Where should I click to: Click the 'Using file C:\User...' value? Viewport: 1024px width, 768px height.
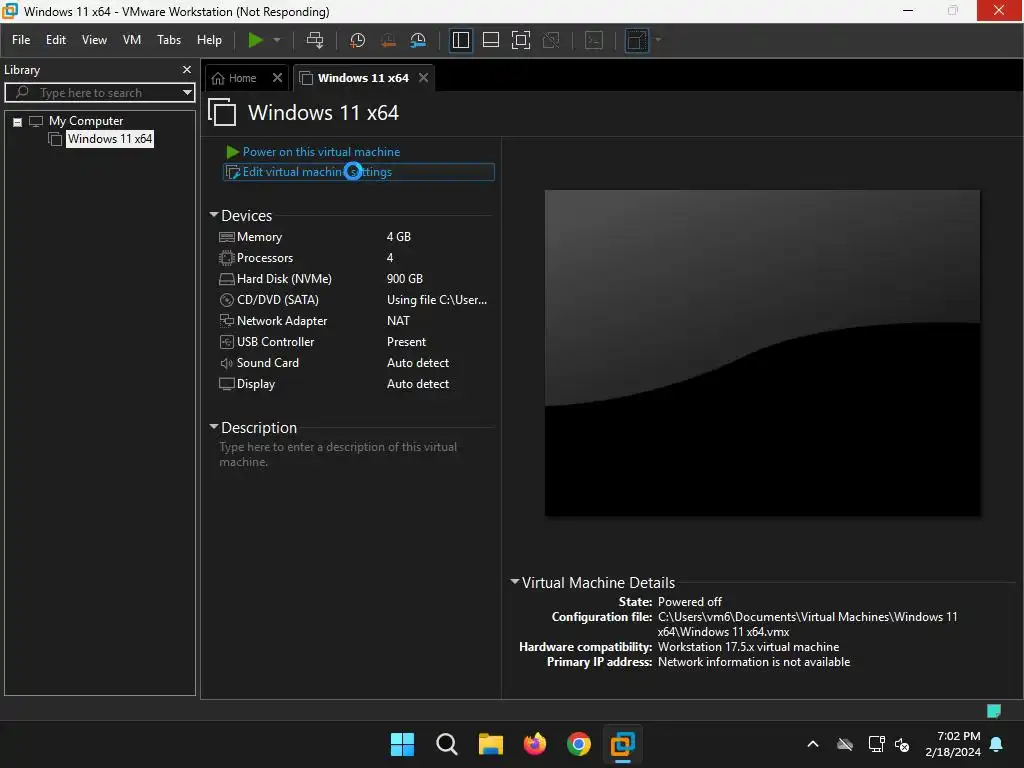[x=437, y=300]
